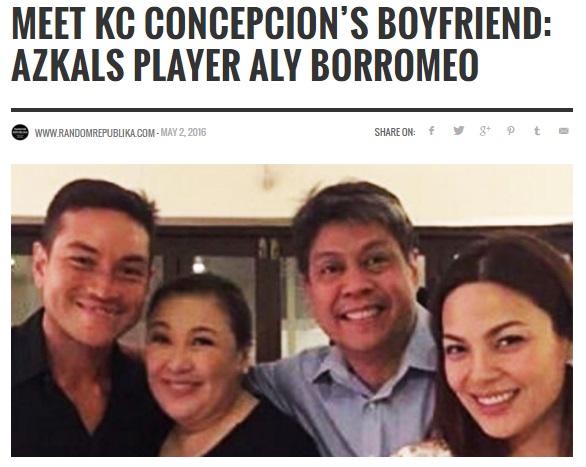Pin the article using the Pinterest icon
This screenshot has height=467, width=586.
tap(511, 131)
